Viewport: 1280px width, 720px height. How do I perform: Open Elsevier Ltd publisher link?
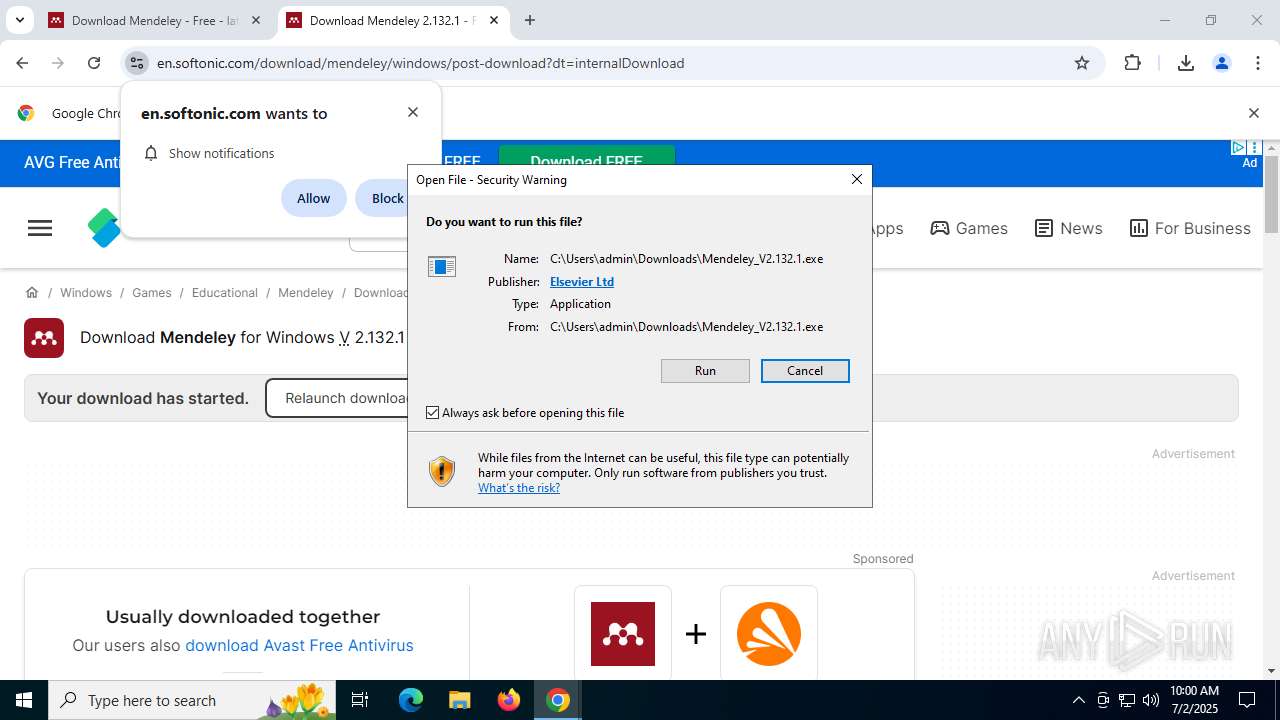point(582,281)
